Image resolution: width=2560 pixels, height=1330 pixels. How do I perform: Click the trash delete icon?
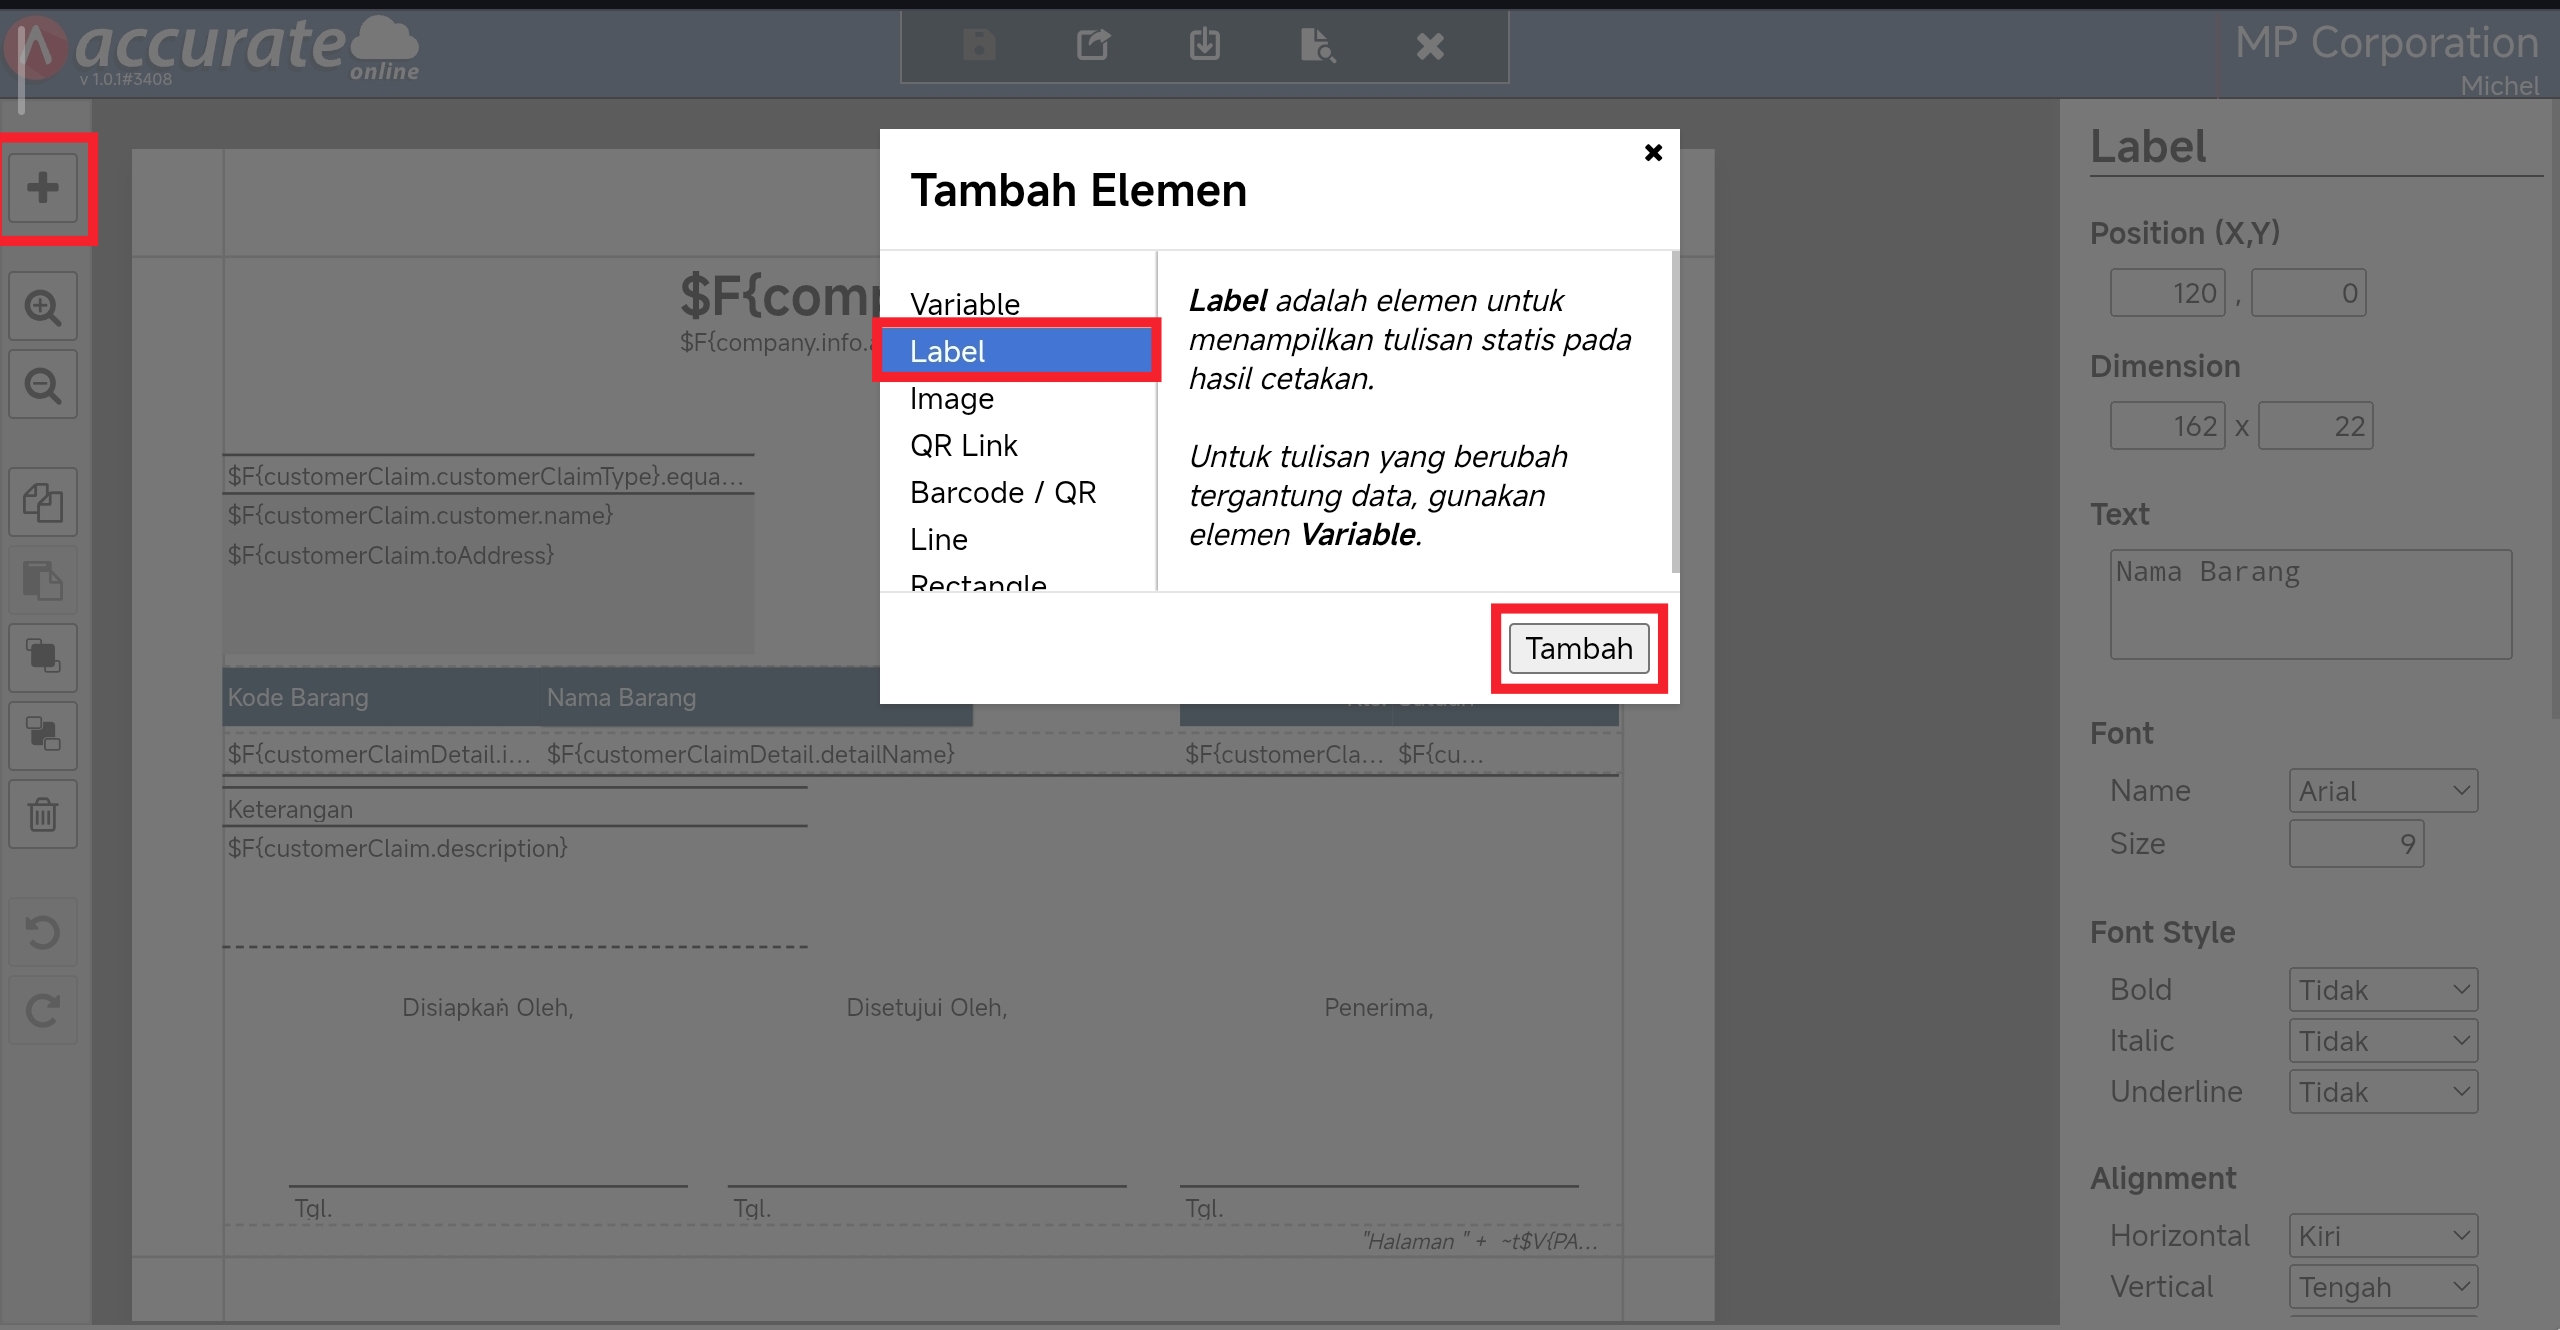pyautogui.click(x=43, y=814)
